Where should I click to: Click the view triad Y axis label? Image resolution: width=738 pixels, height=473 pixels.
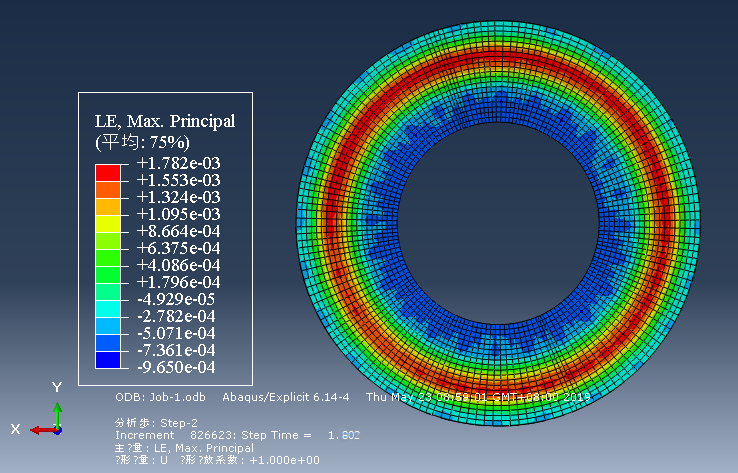coord(57,387)
